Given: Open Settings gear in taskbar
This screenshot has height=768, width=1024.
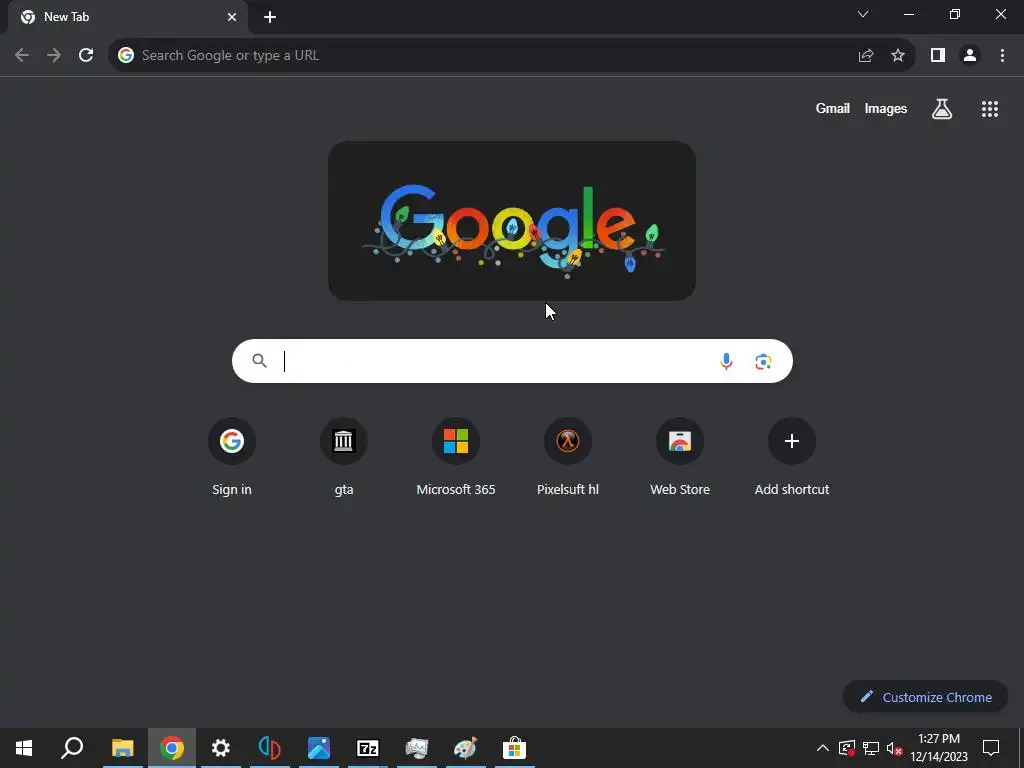Looking at the screenshot, I should (x=221, y=748).
